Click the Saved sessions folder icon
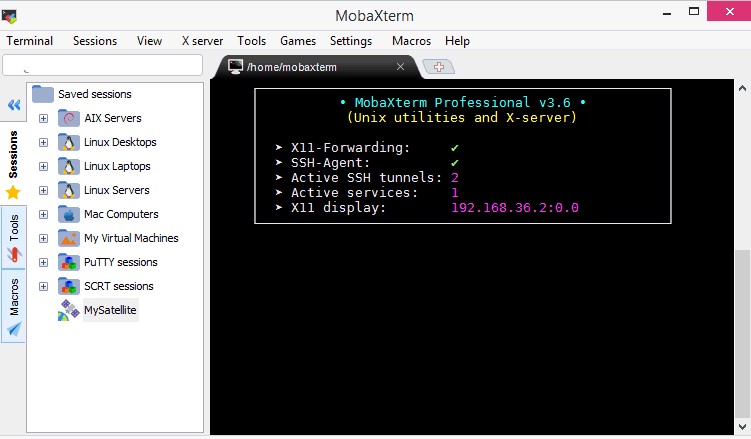 coord(43,94)
